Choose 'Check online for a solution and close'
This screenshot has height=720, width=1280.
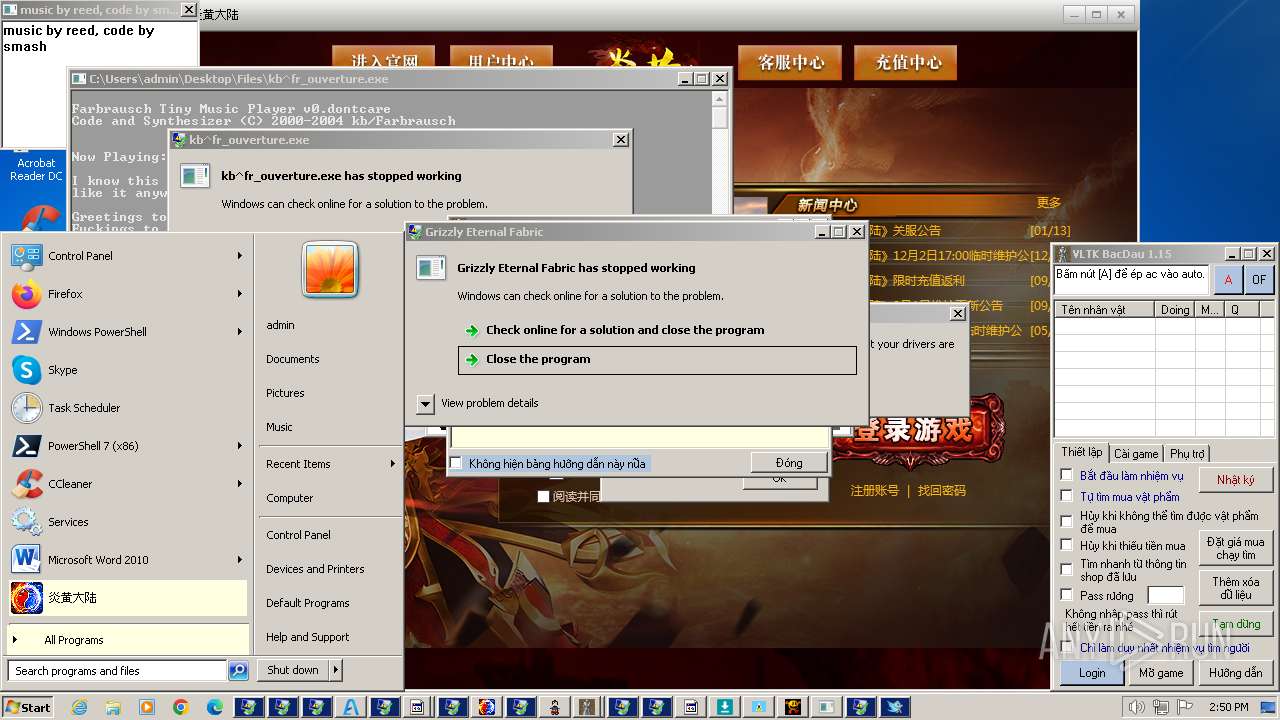click(657, 330)
